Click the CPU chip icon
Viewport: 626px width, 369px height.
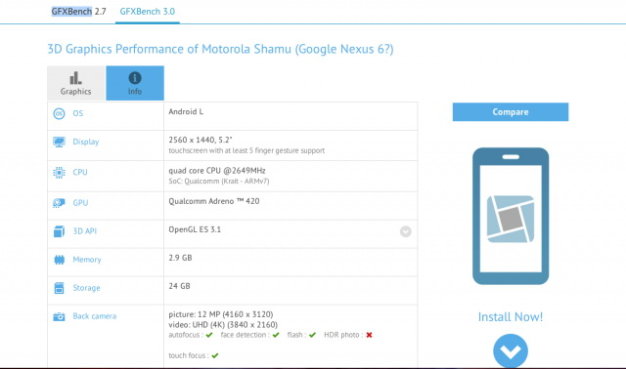coord(59,173)
